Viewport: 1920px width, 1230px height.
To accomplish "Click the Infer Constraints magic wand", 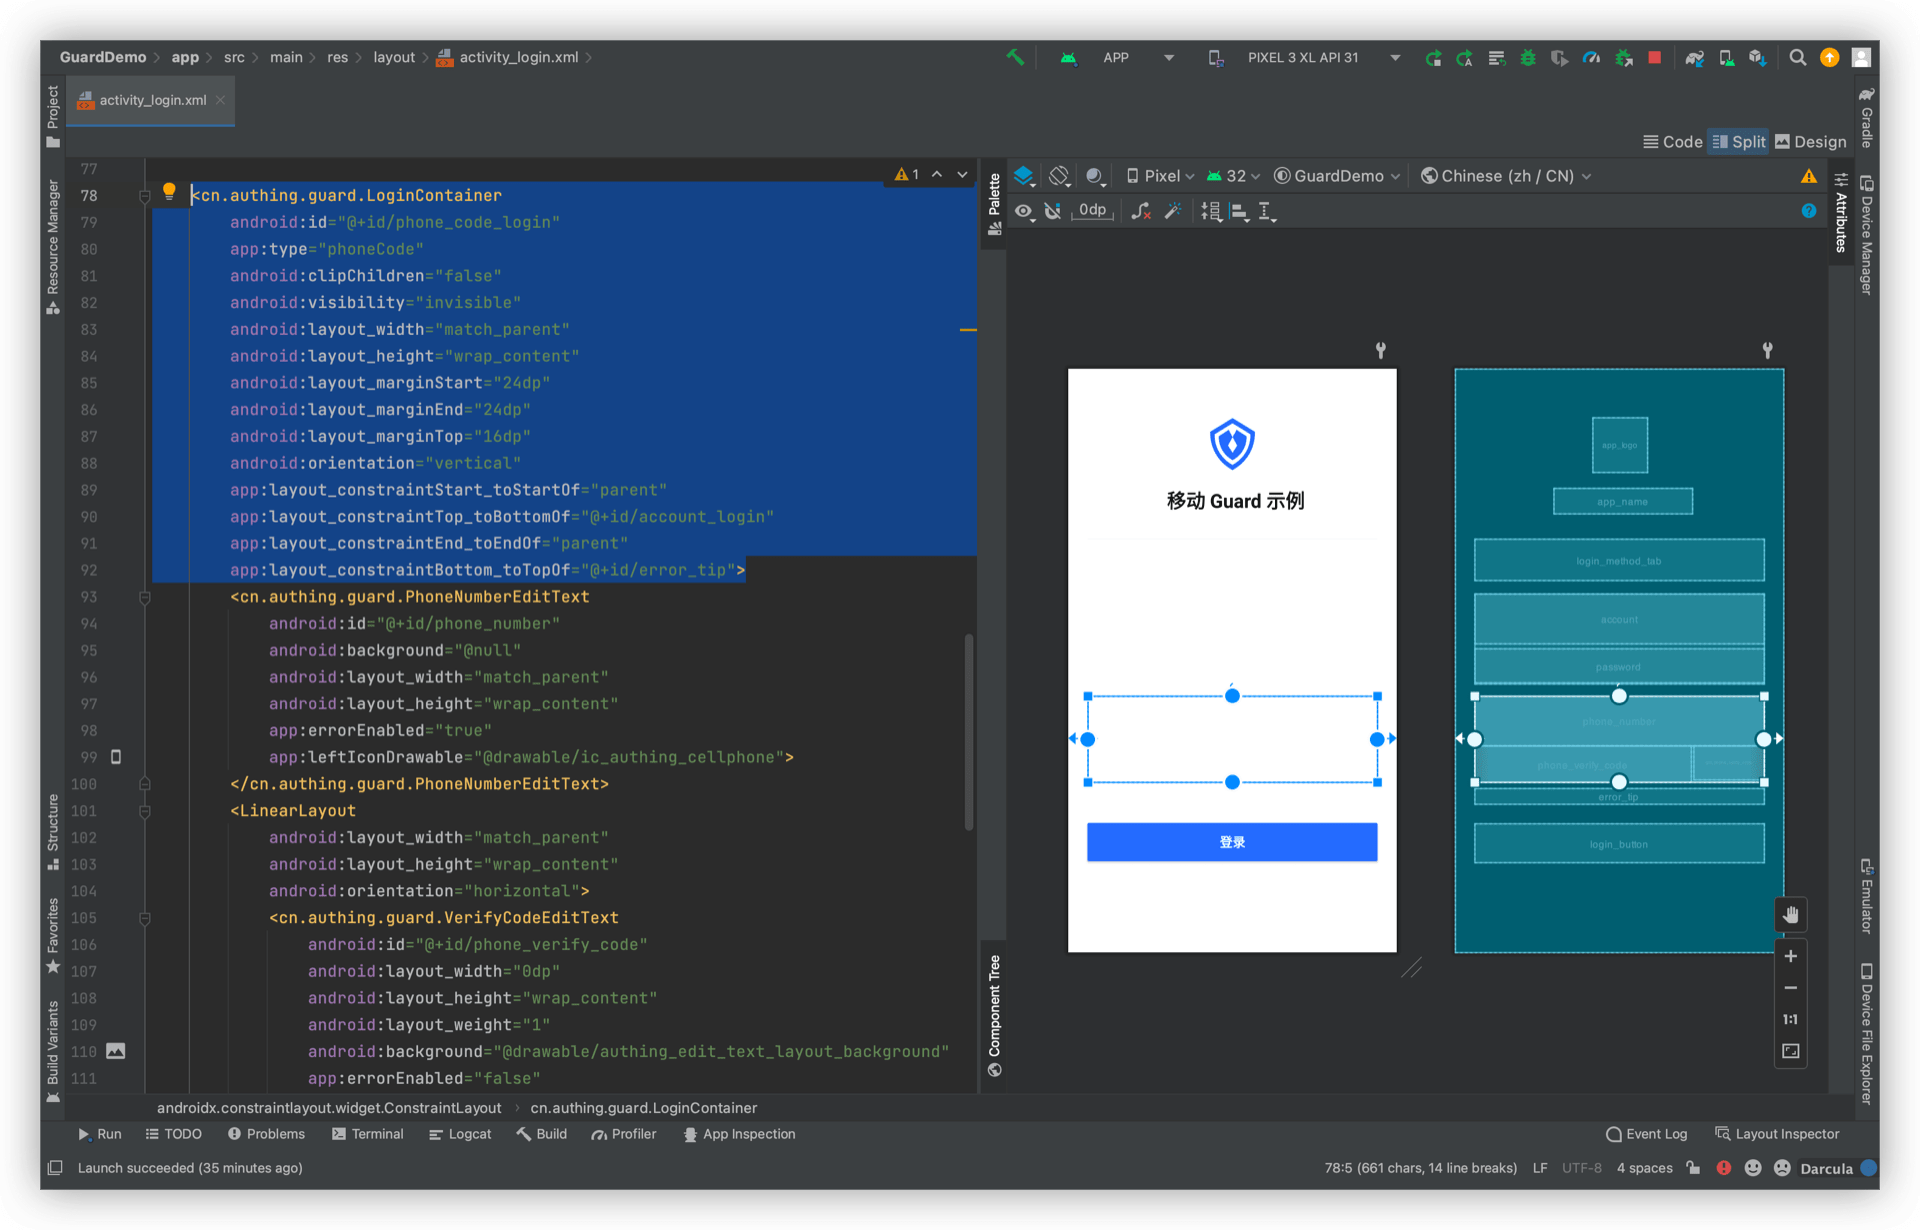I will pos(1173,211).
